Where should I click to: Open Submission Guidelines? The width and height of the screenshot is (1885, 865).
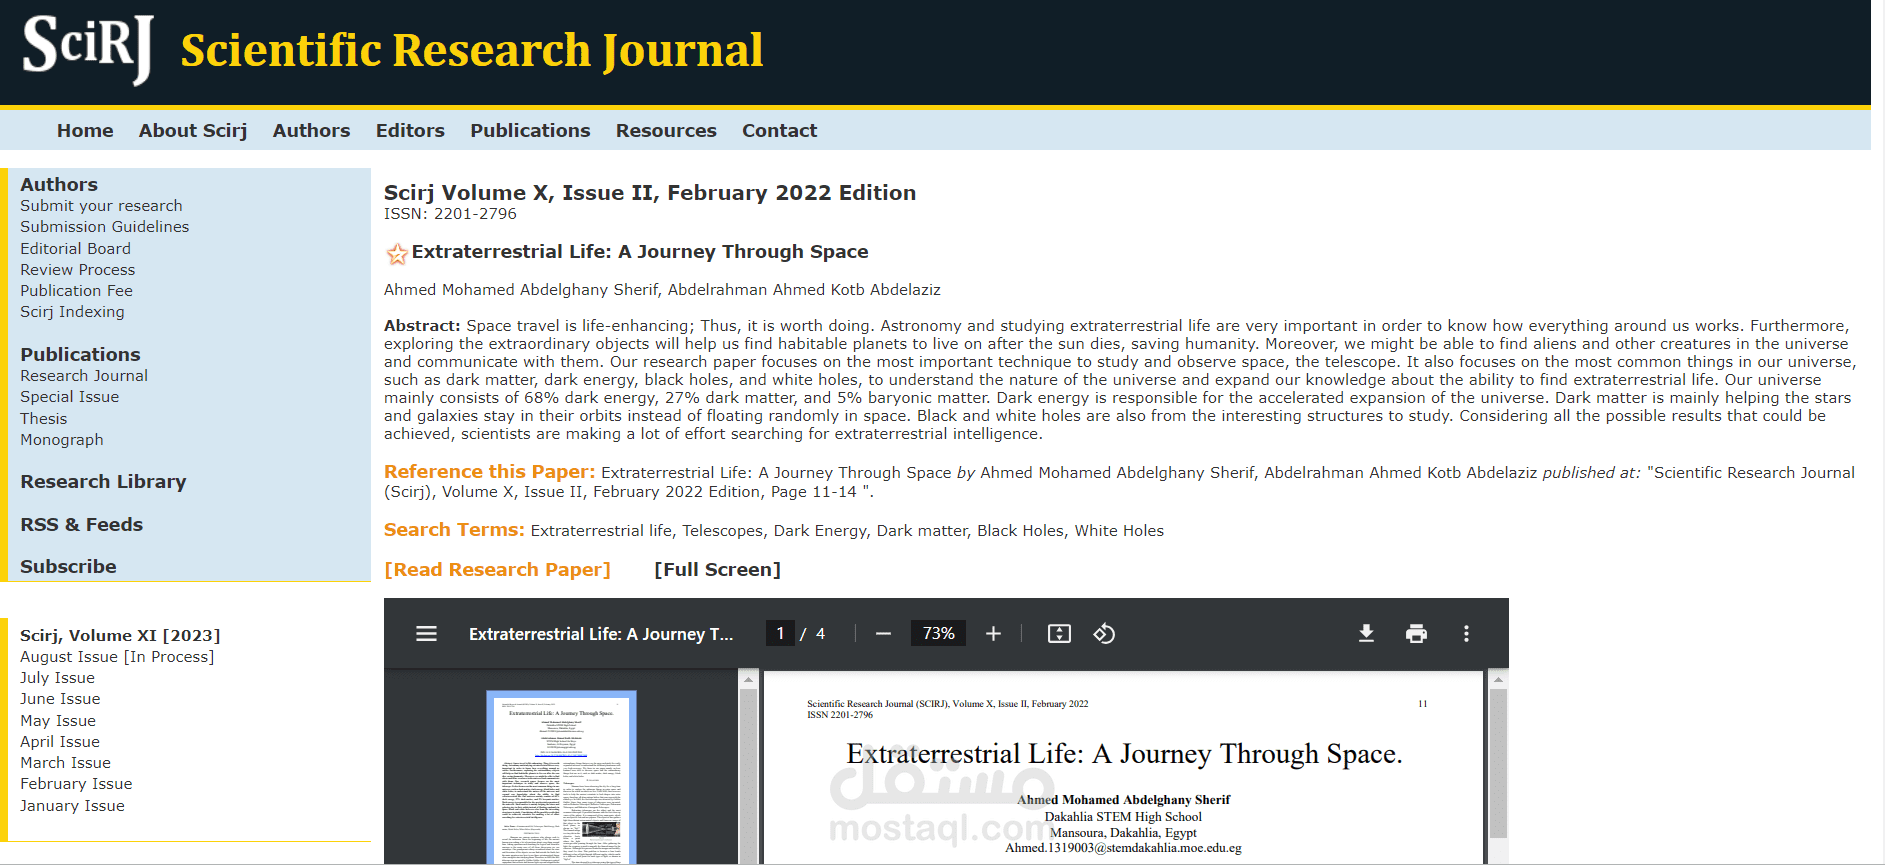[x=104, y=227]
